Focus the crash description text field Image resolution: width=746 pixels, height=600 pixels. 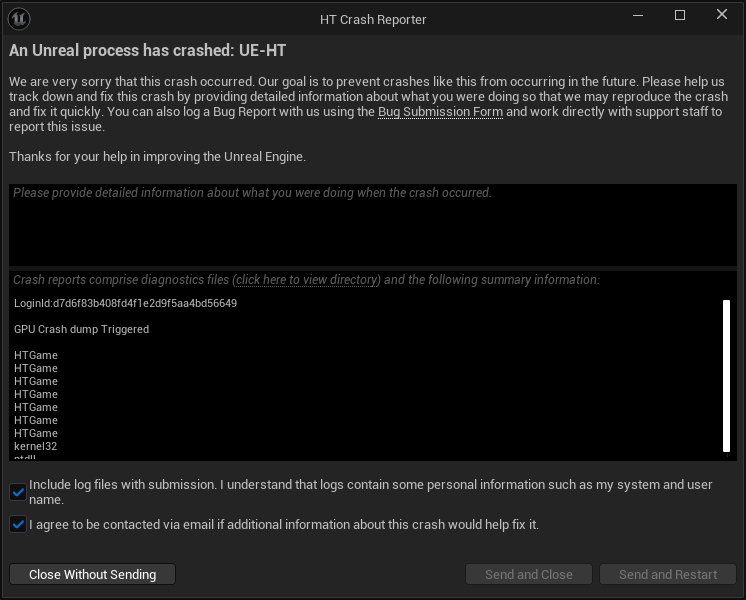pyautogui.click(x=373, y=225)
